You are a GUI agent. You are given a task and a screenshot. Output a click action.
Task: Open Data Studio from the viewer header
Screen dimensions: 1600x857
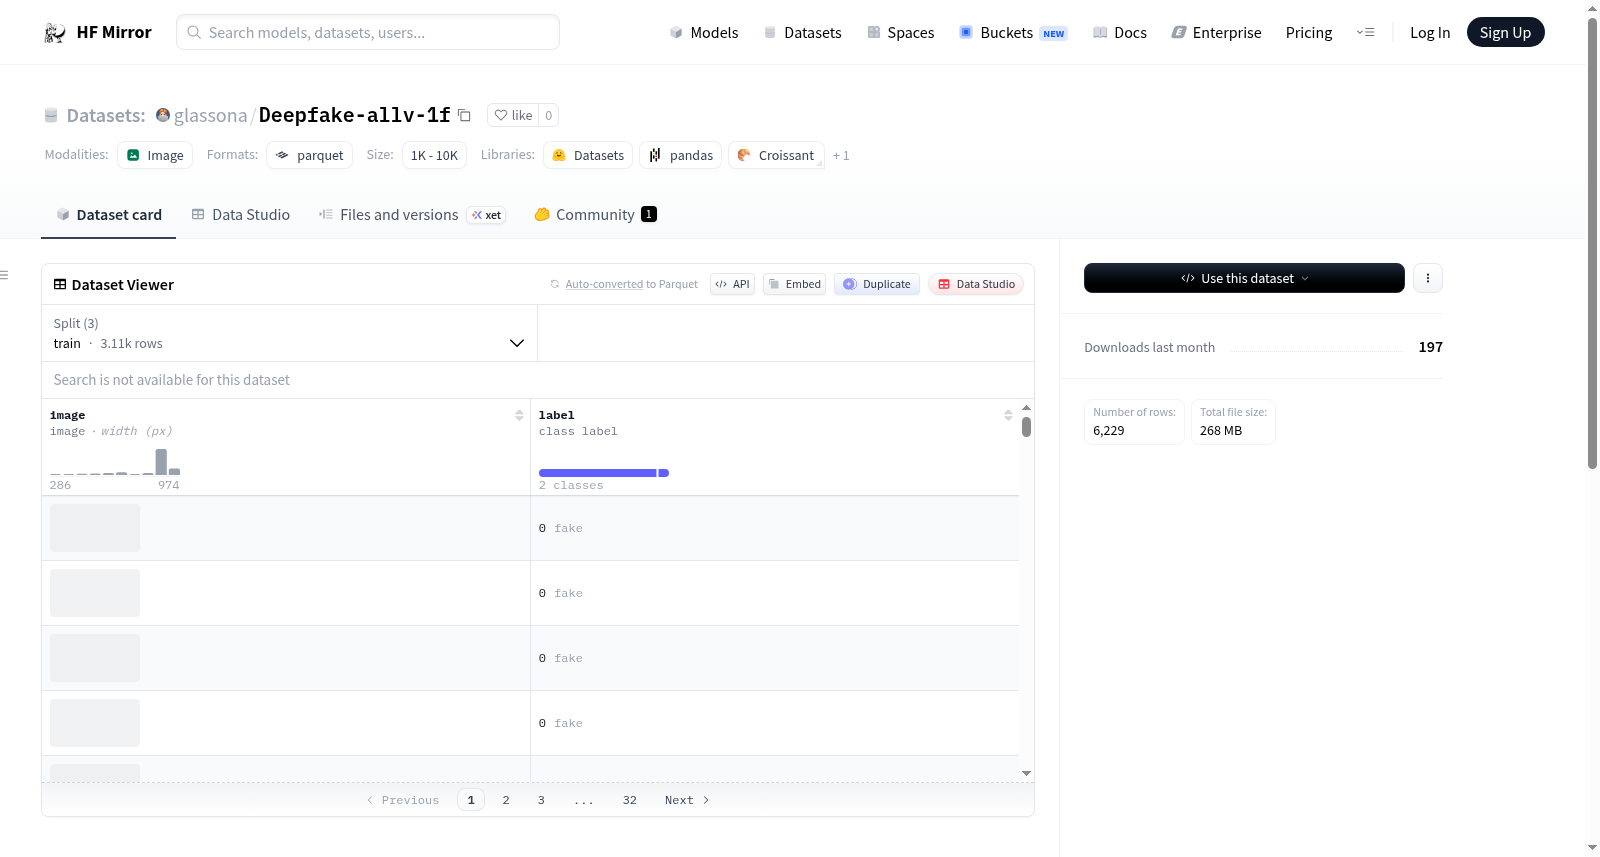pyautogui.click(x=976, y=284)
